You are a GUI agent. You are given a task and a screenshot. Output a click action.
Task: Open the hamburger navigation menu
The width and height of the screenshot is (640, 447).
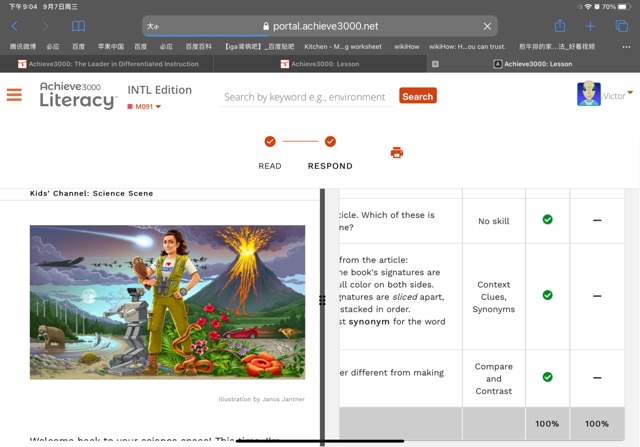14,94
